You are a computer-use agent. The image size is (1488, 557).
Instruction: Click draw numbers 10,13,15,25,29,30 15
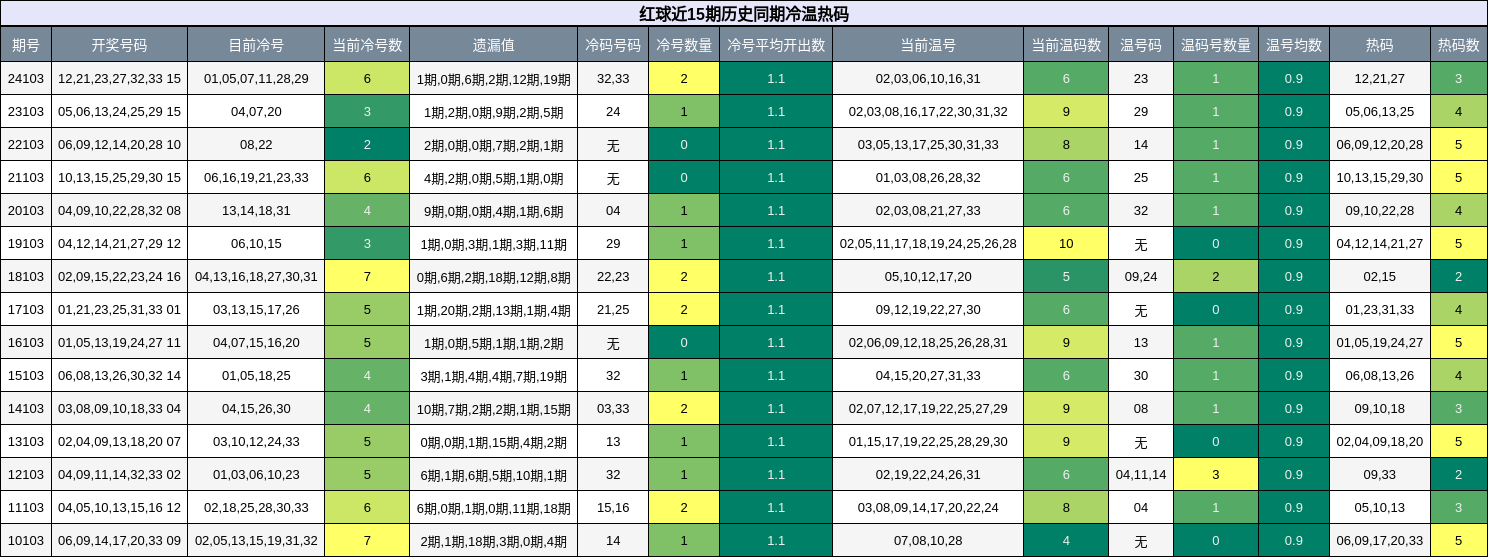(x=119, y=178)
